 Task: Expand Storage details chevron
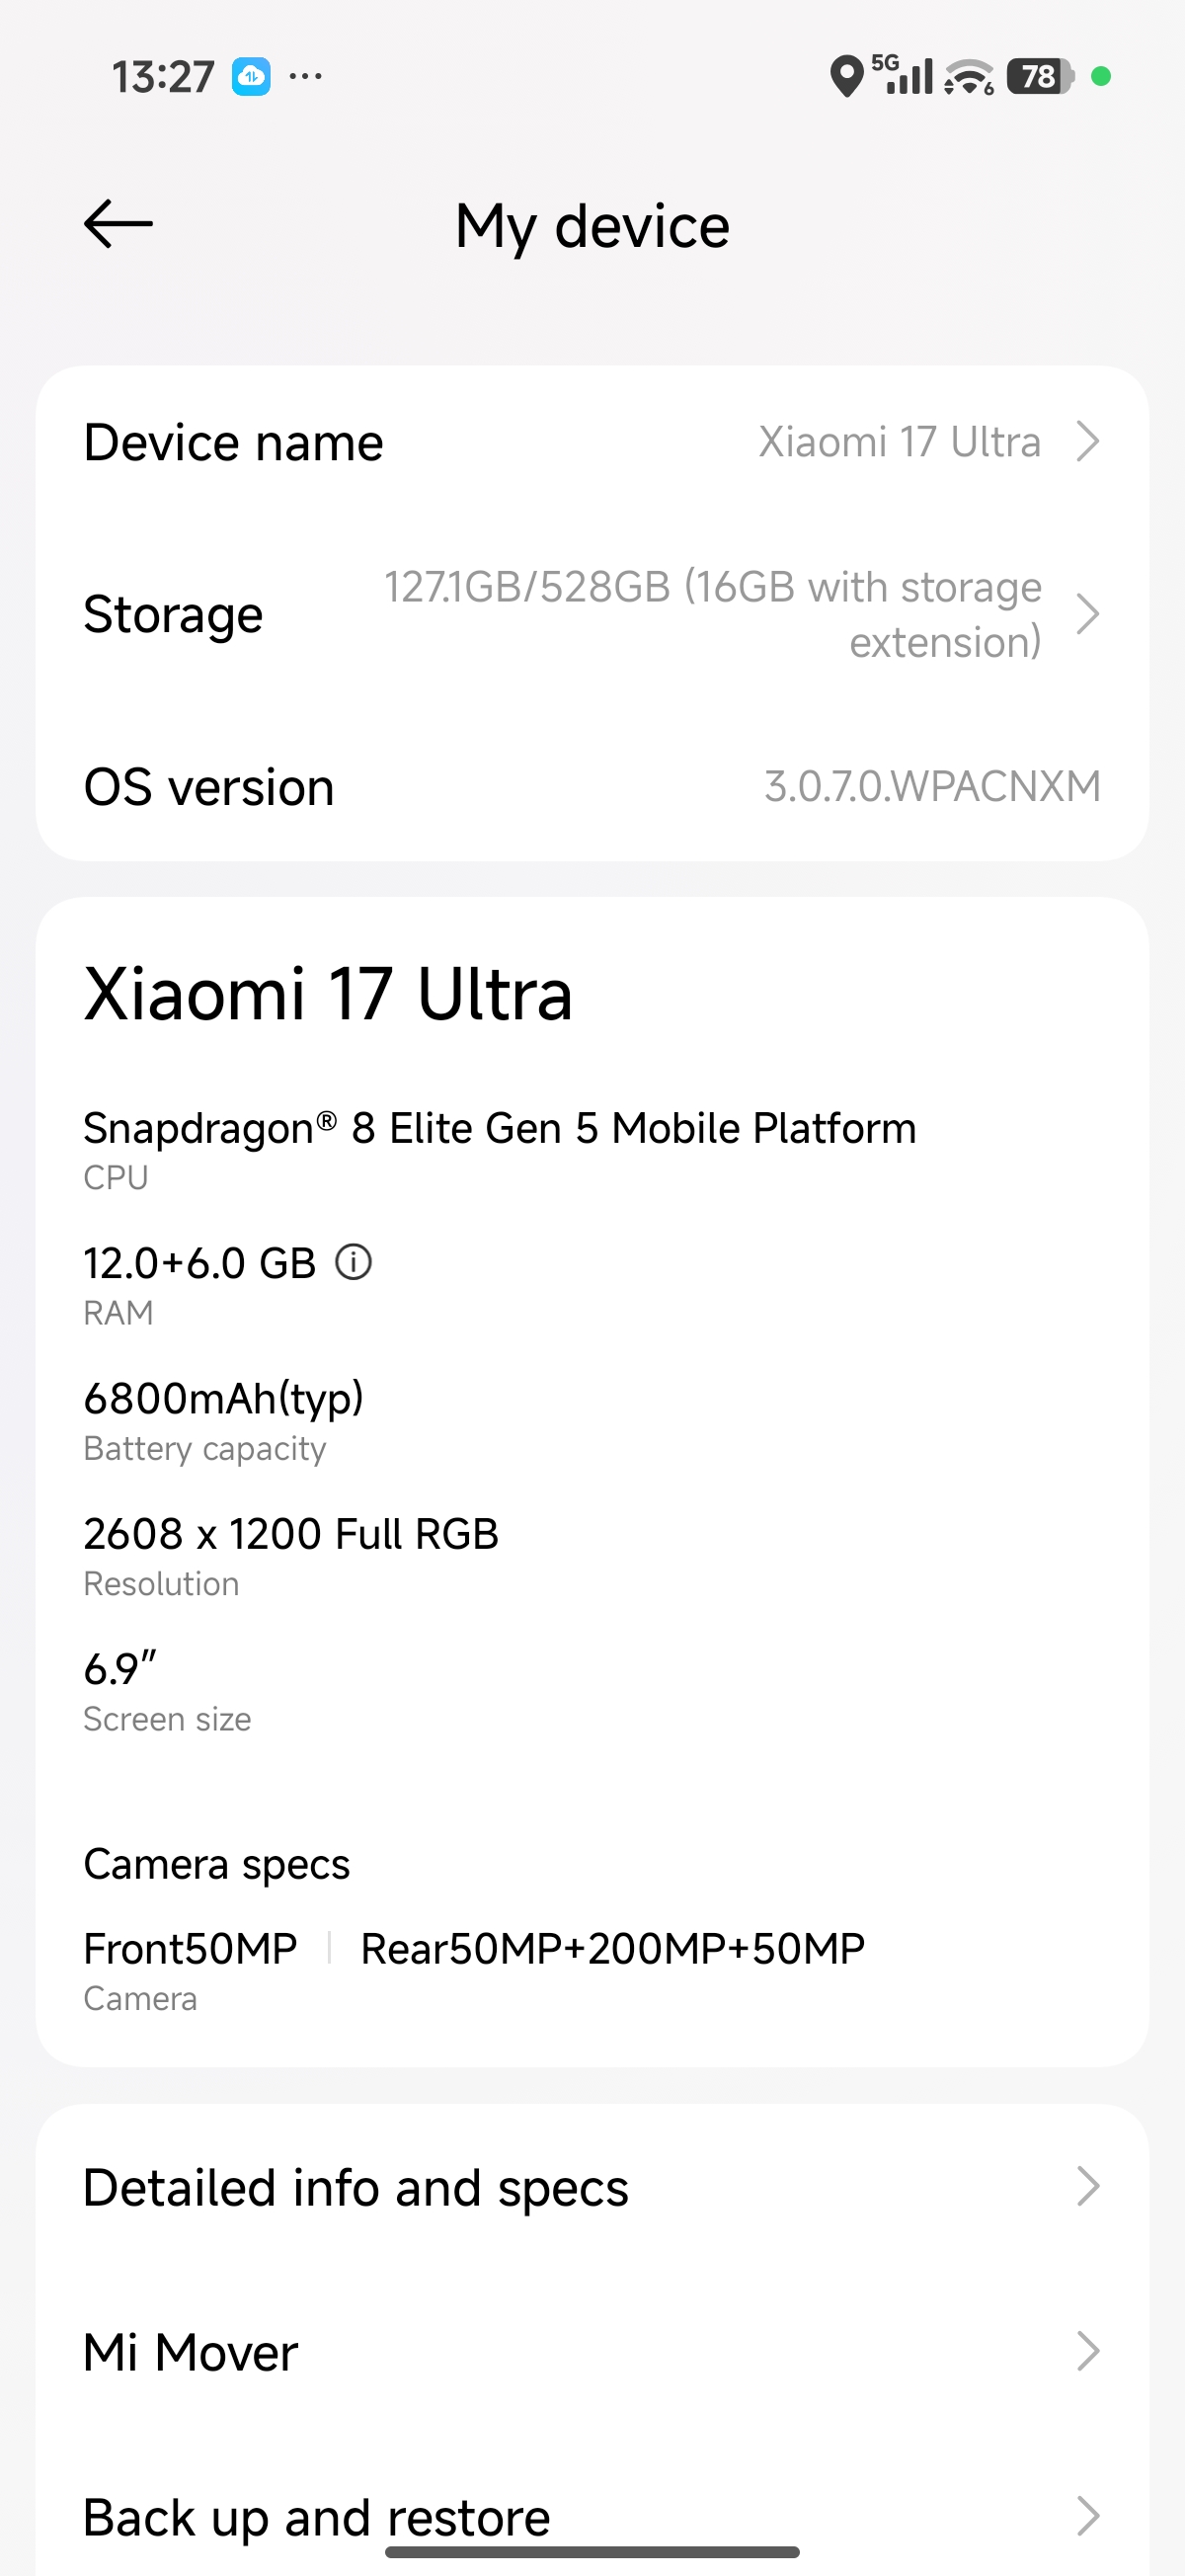point(1088,614)
